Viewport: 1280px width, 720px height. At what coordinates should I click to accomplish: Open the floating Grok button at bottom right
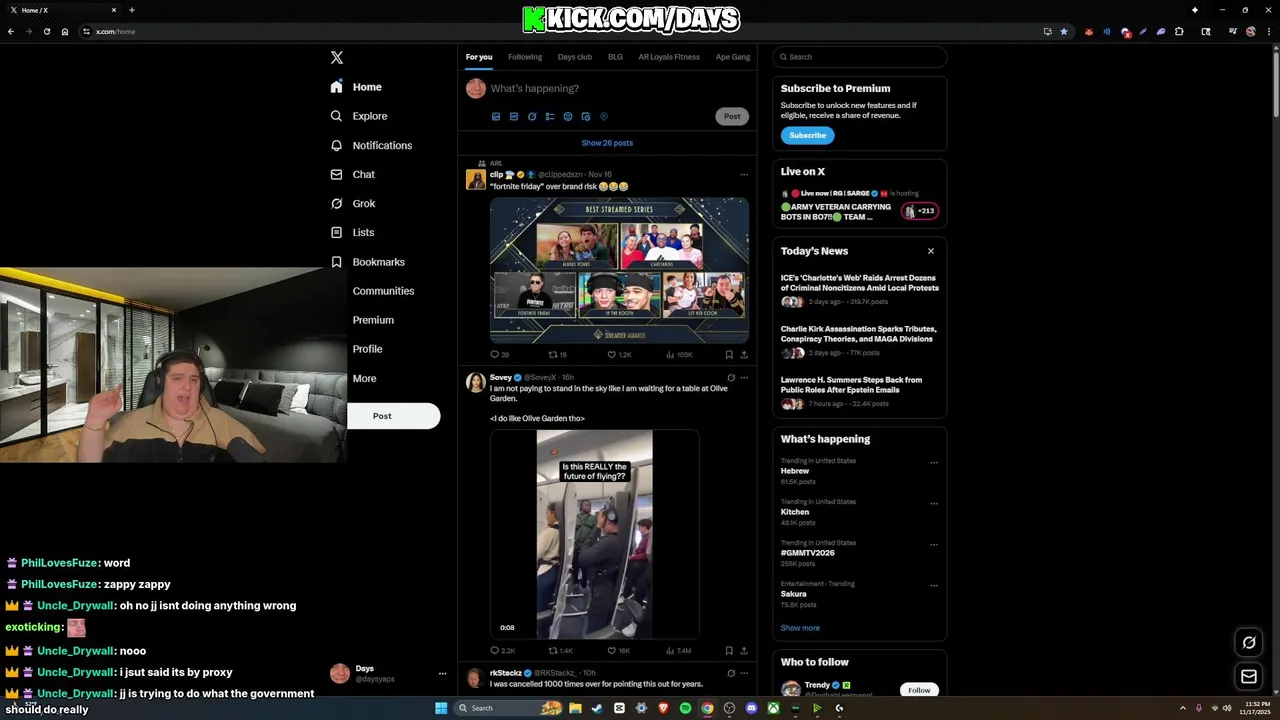click(x=1249, y=642)
